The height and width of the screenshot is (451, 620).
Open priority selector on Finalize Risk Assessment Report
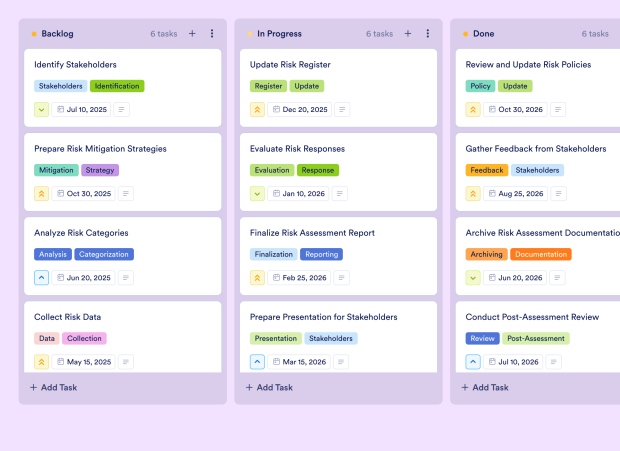[x=258, y=278]
